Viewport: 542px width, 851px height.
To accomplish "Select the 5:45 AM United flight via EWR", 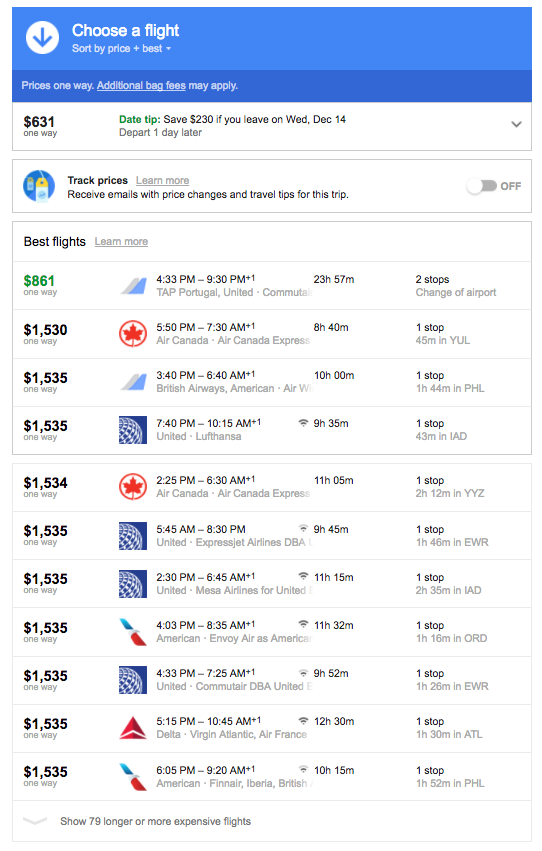I will pos(272,536).
